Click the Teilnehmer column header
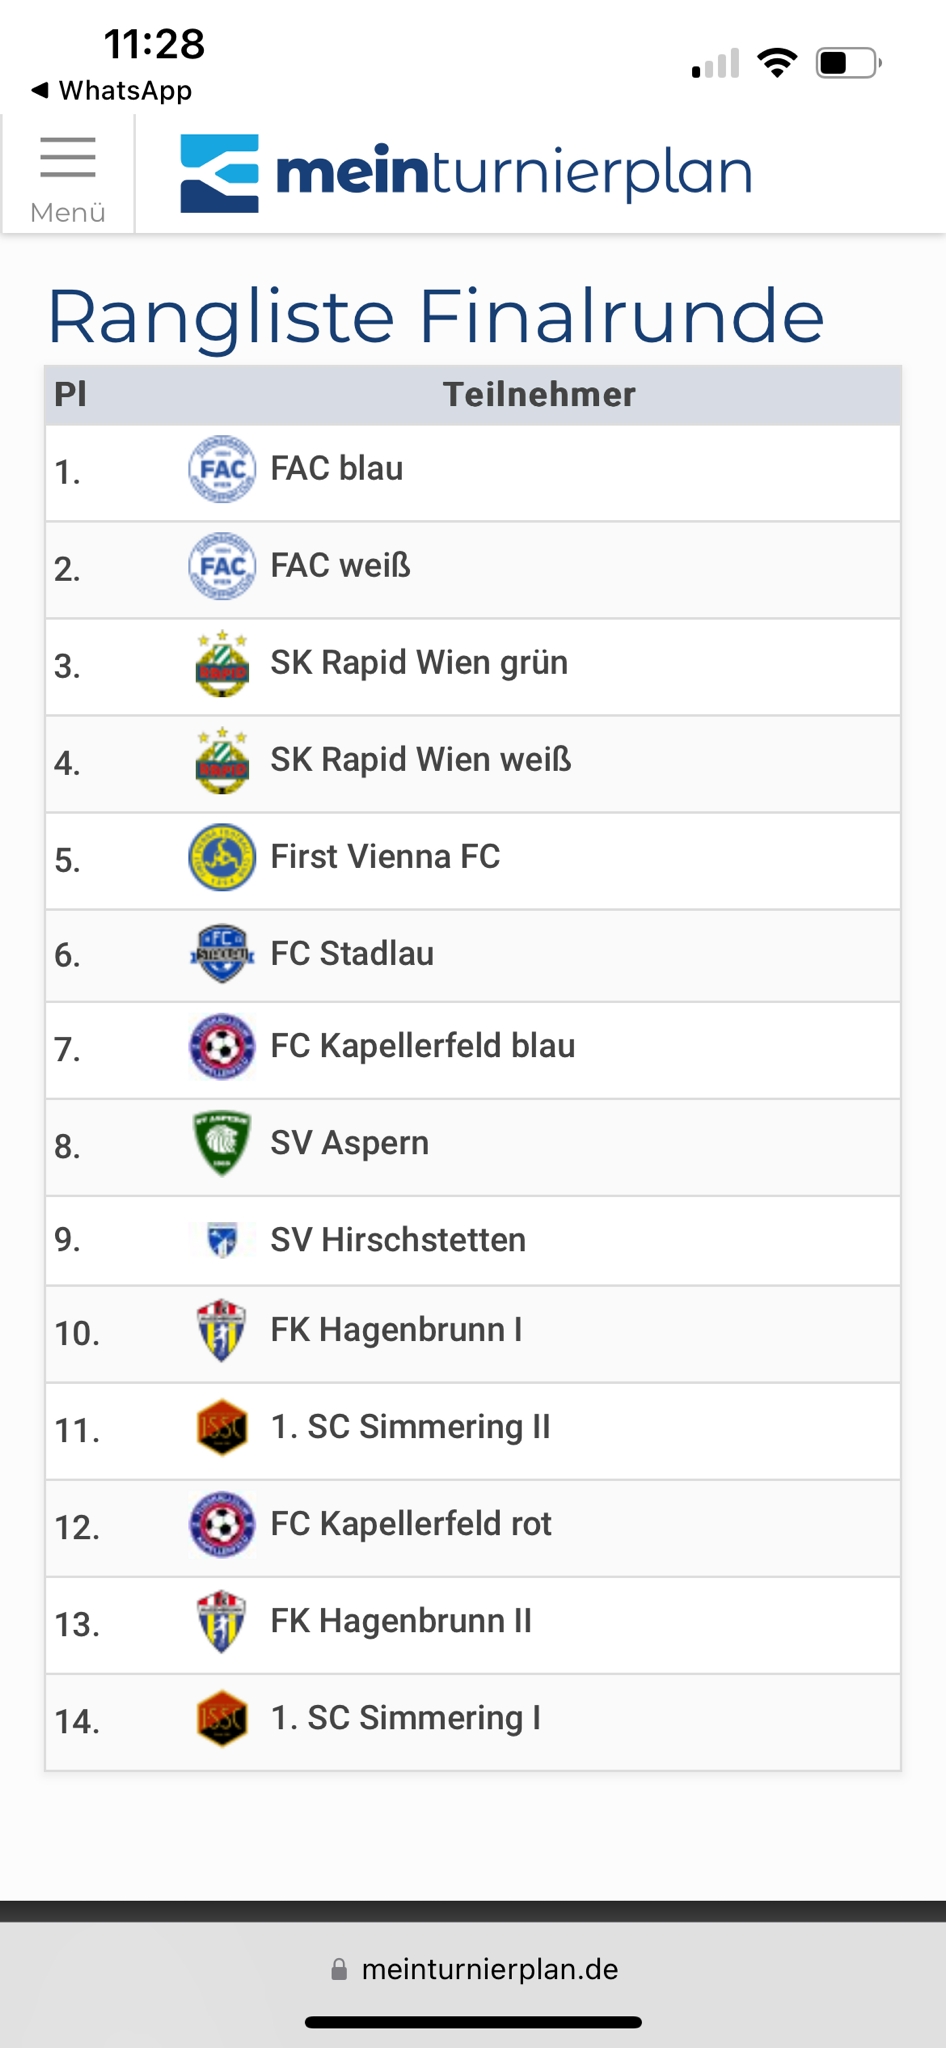The width and height of the screenshot is (946, 2048). 539,395
